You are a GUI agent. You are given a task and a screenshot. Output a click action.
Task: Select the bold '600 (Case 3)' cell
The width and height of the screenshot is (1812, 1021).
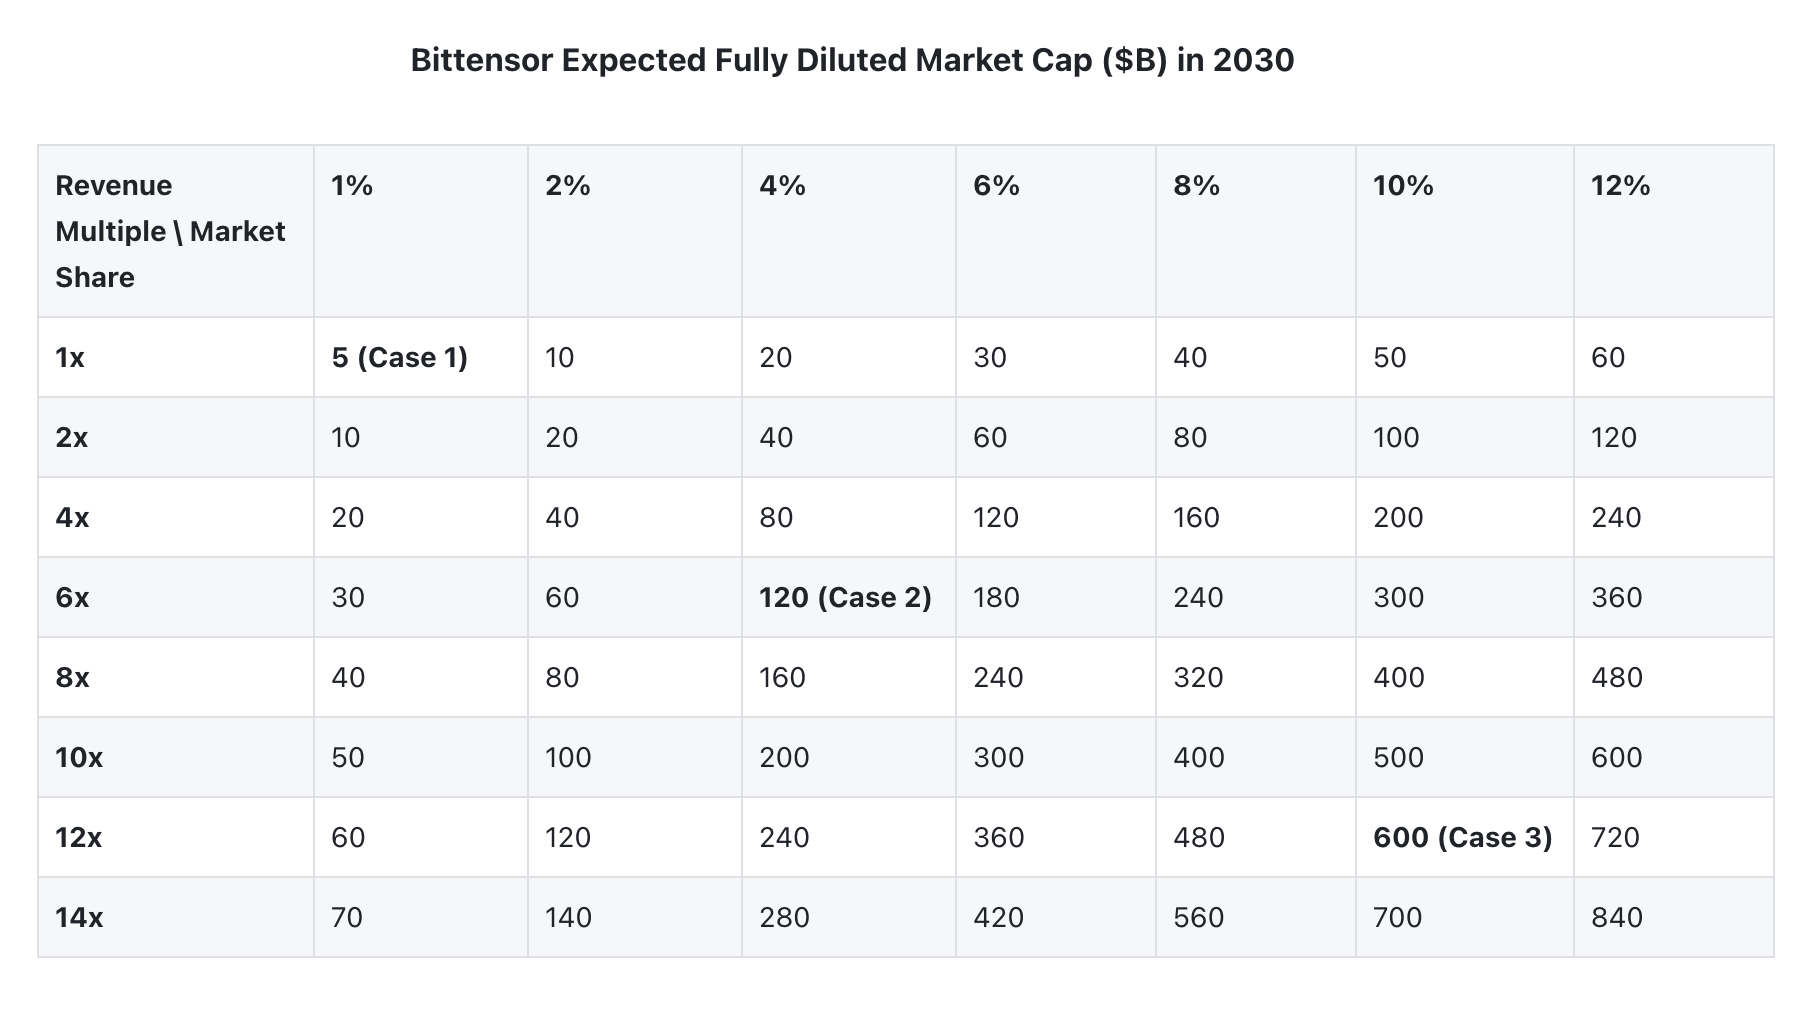coord(1462,838)
